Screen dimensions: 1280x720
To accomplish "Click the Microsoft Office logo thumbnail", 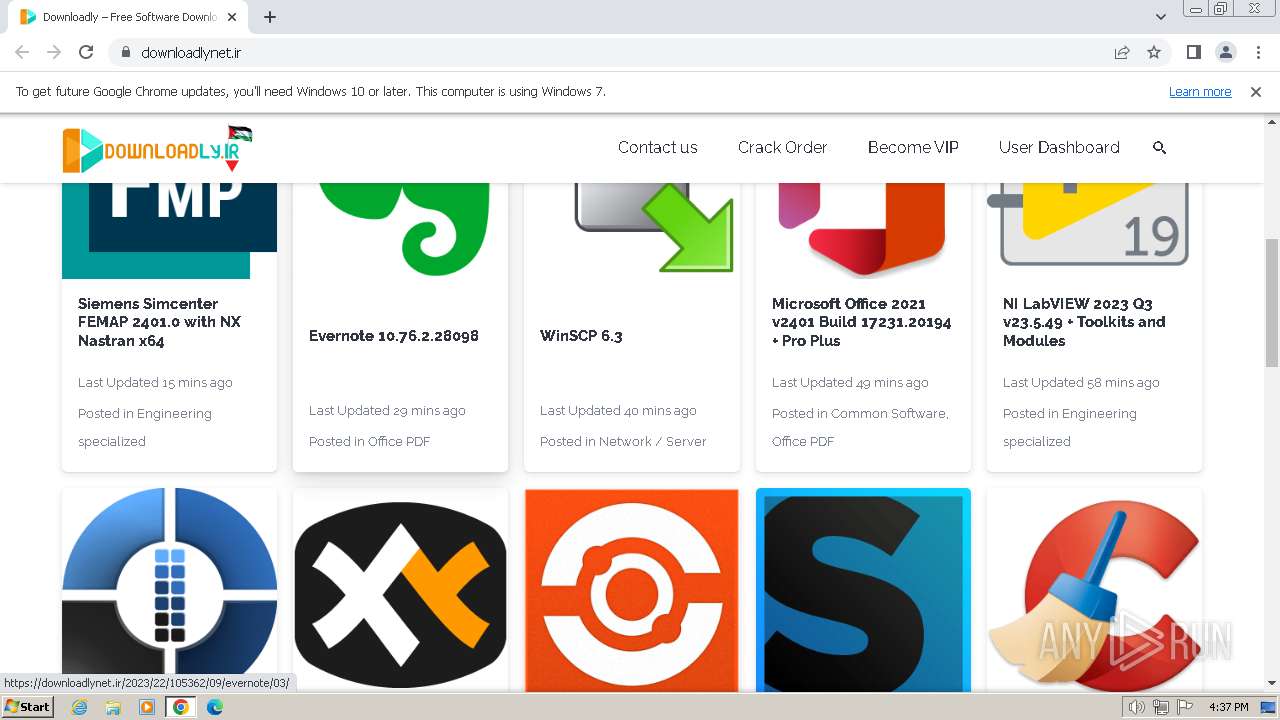I will (x=862, y=230).
